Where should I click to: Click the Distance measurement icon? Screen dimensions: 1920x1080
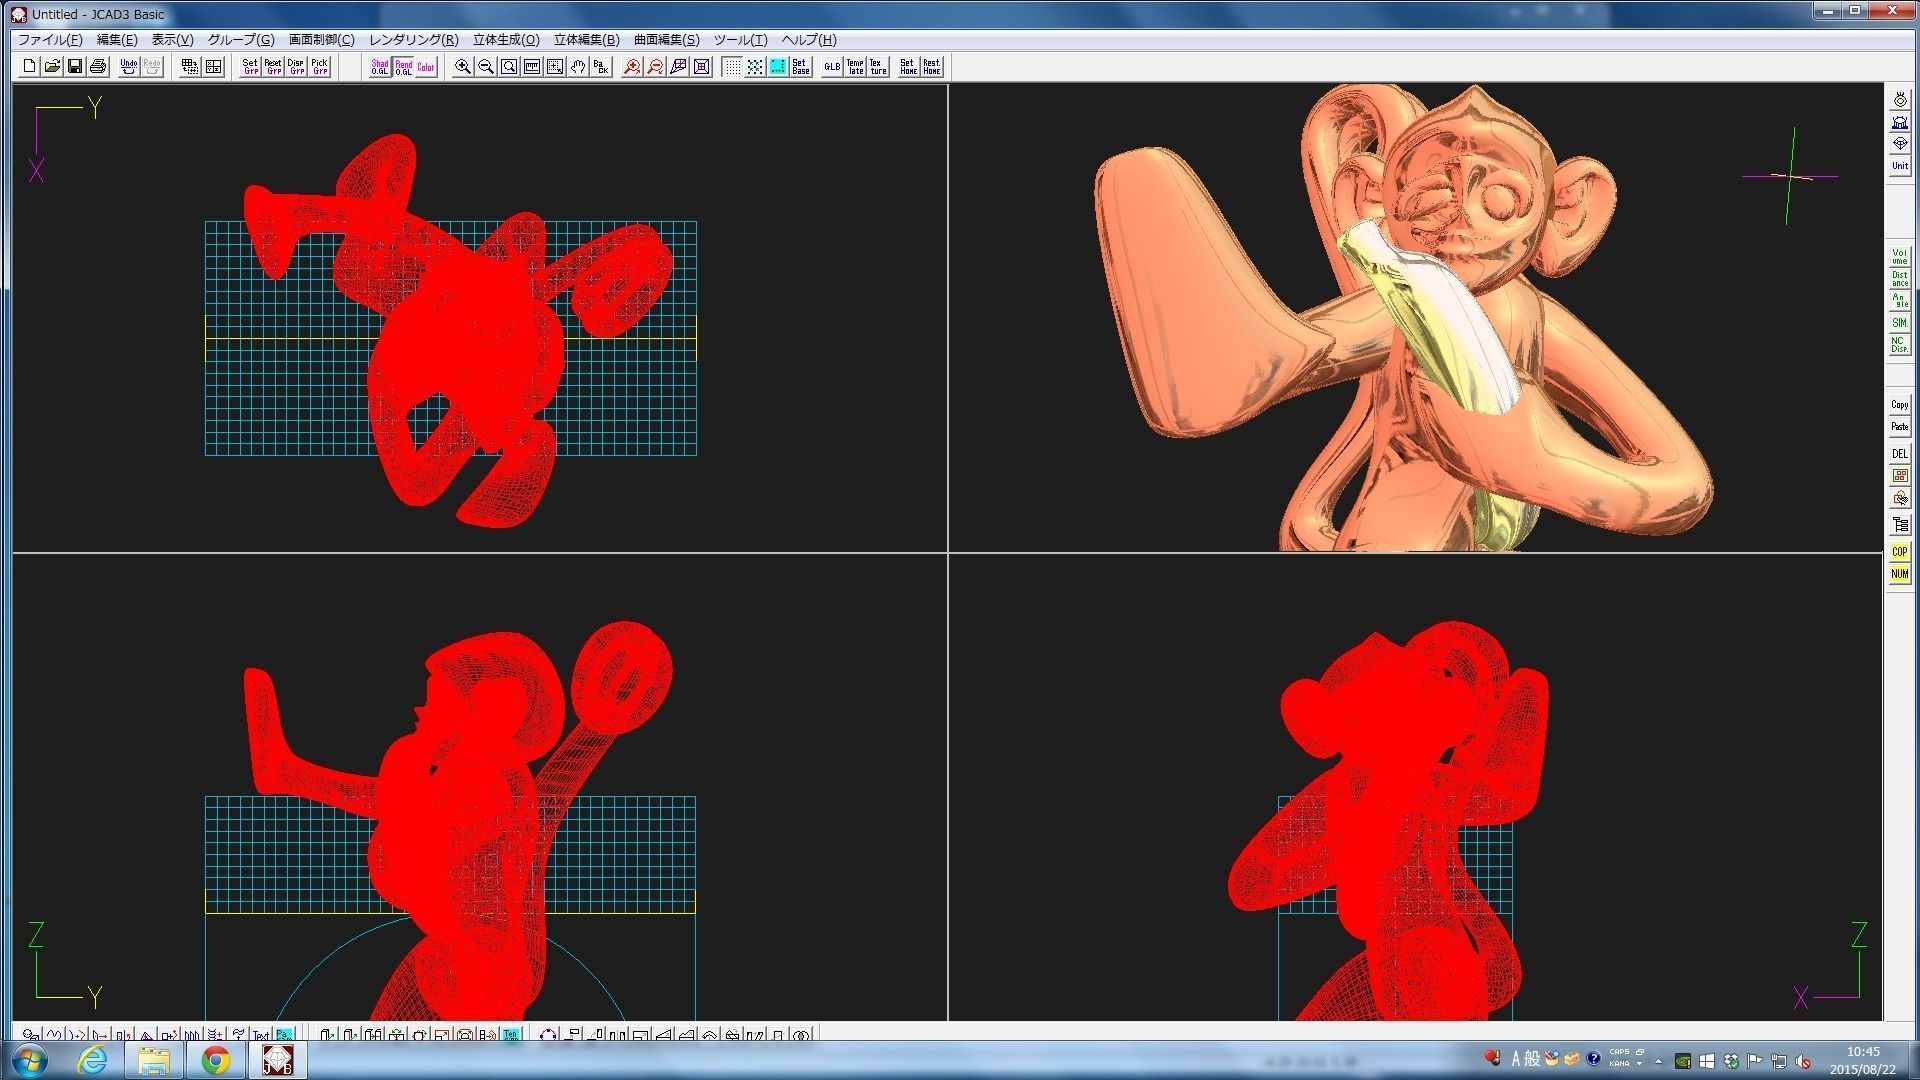coord(1899,279)
